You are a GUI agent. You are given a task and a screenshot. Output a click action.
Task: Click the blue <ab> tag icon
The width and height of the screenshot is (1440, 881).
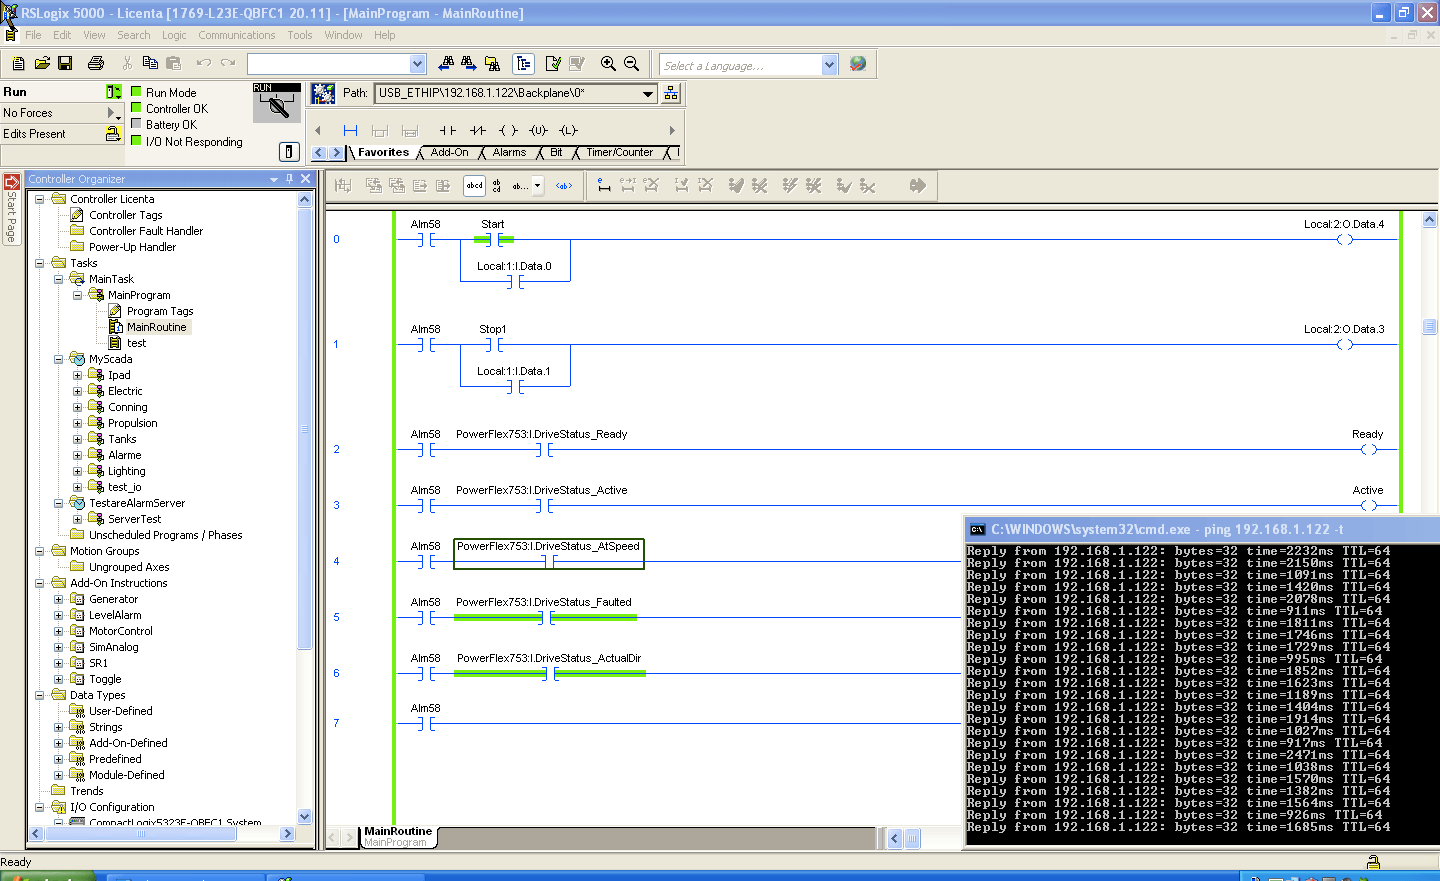click(x=564, y=185)
